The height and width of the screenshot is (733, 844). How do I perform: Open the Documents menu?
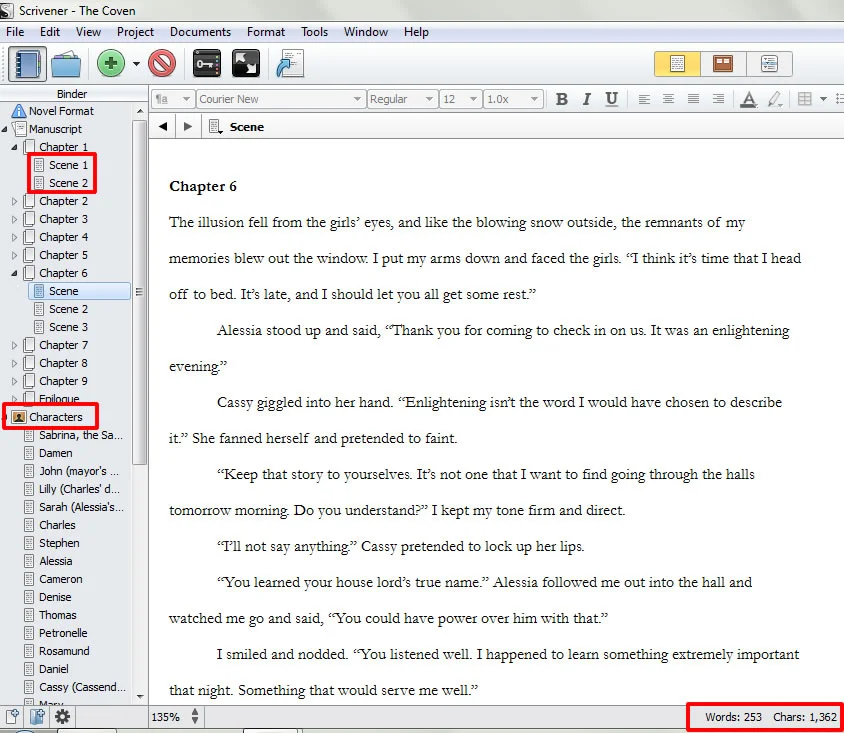pyautogui.click(x=200, y=32)
